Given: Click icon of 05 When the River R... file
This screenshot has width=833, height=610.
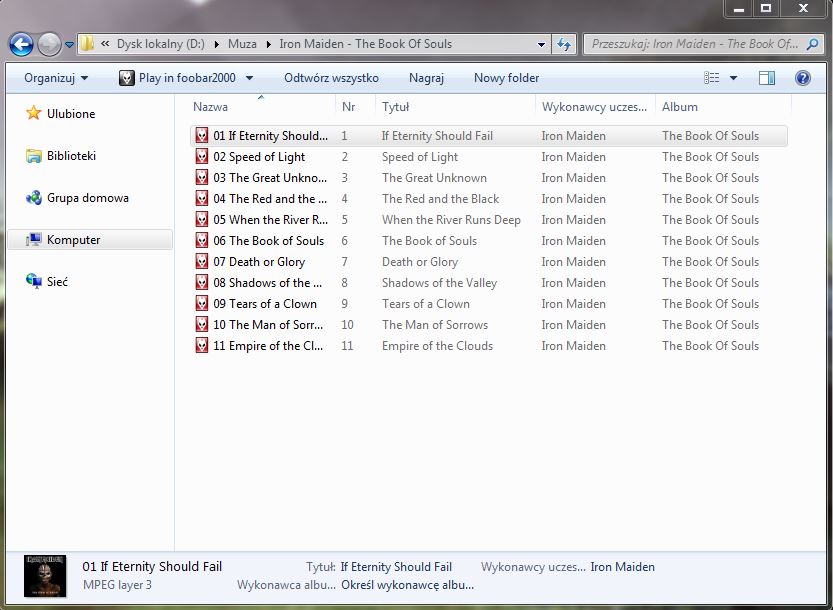Looking at the screenshot, I should [x=202, y=219].
